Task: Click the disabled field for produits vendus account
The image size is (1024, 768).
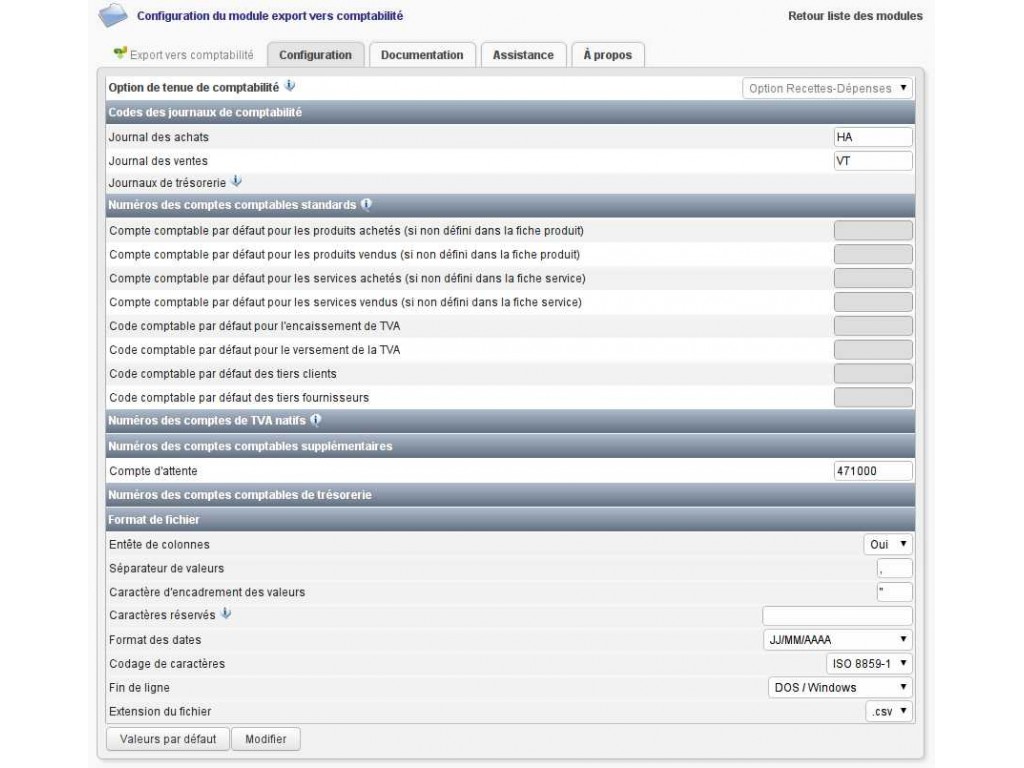Action: (873, 254)
